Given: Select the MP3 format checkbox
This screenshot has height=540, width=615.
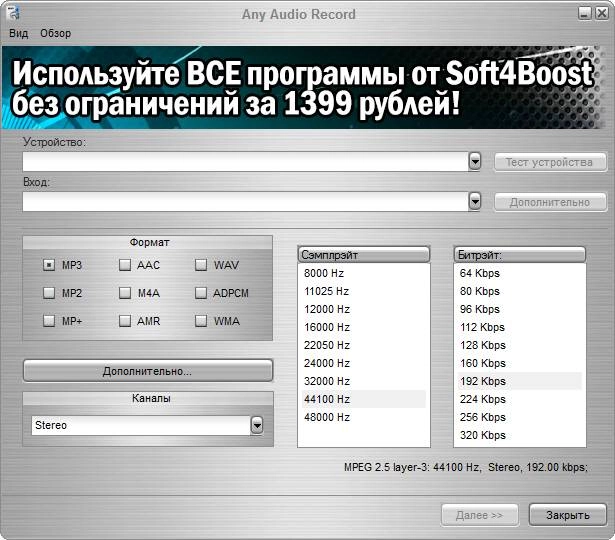Looking at the screenshot, I should click(49, 265).
